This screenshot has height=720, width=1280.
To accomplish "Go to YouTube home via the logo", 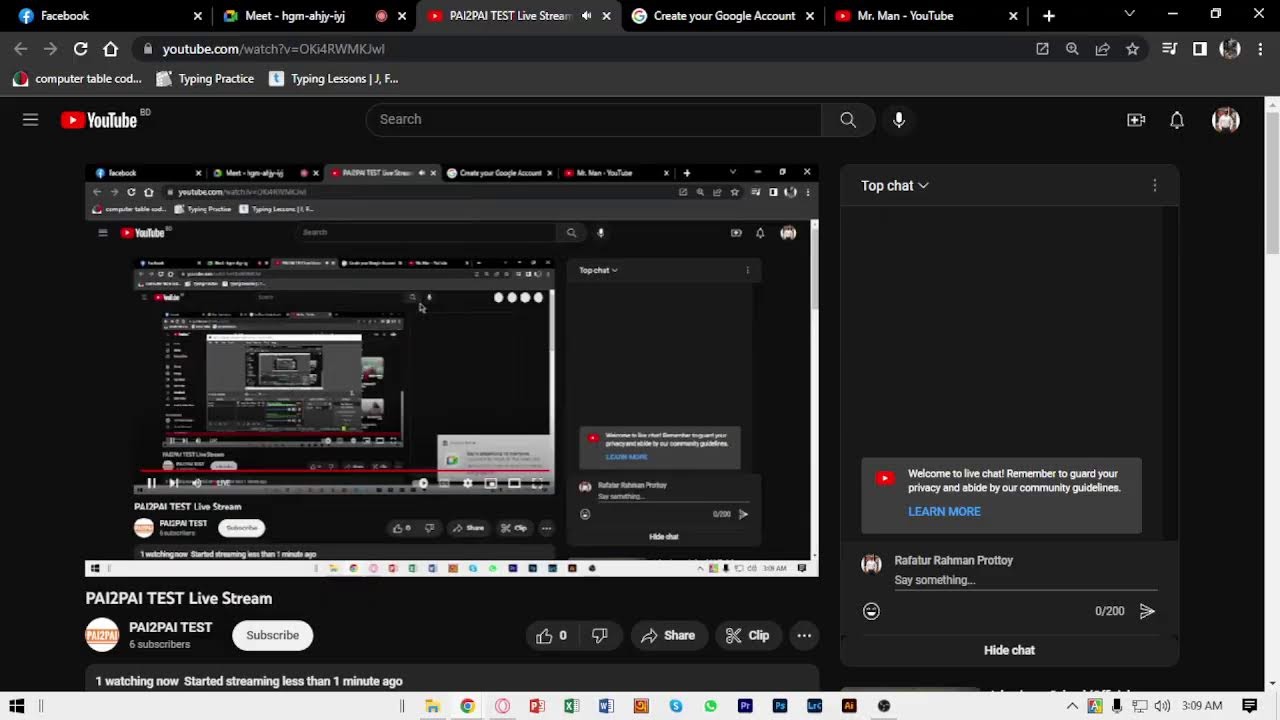I will 99,120.
